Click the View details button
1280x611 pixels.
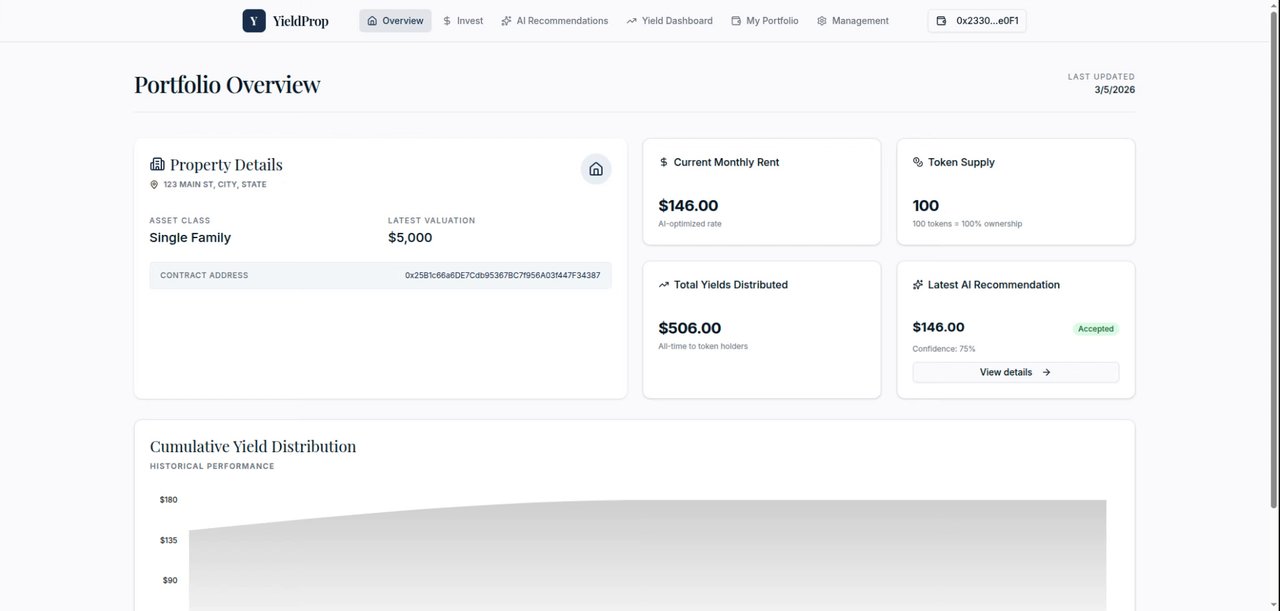pyautogui.click(x=1015, y=372)
